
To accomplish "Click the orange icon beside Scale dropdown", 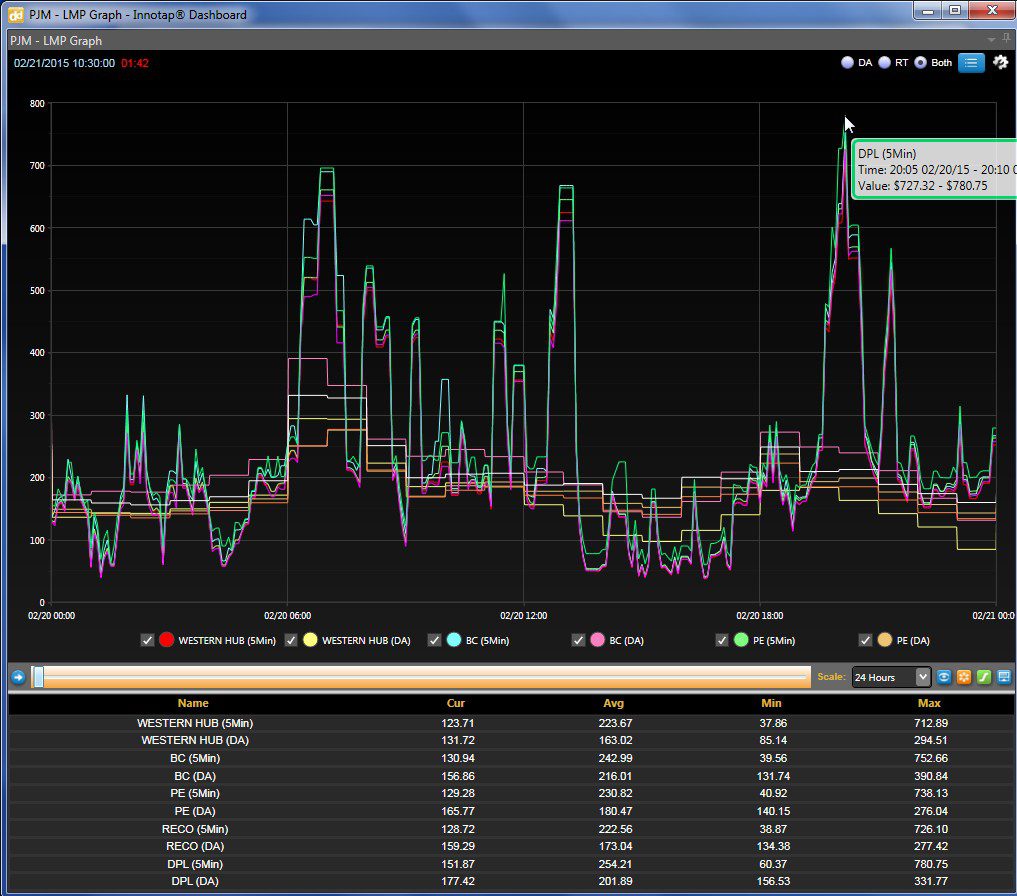I will [964, 677].
